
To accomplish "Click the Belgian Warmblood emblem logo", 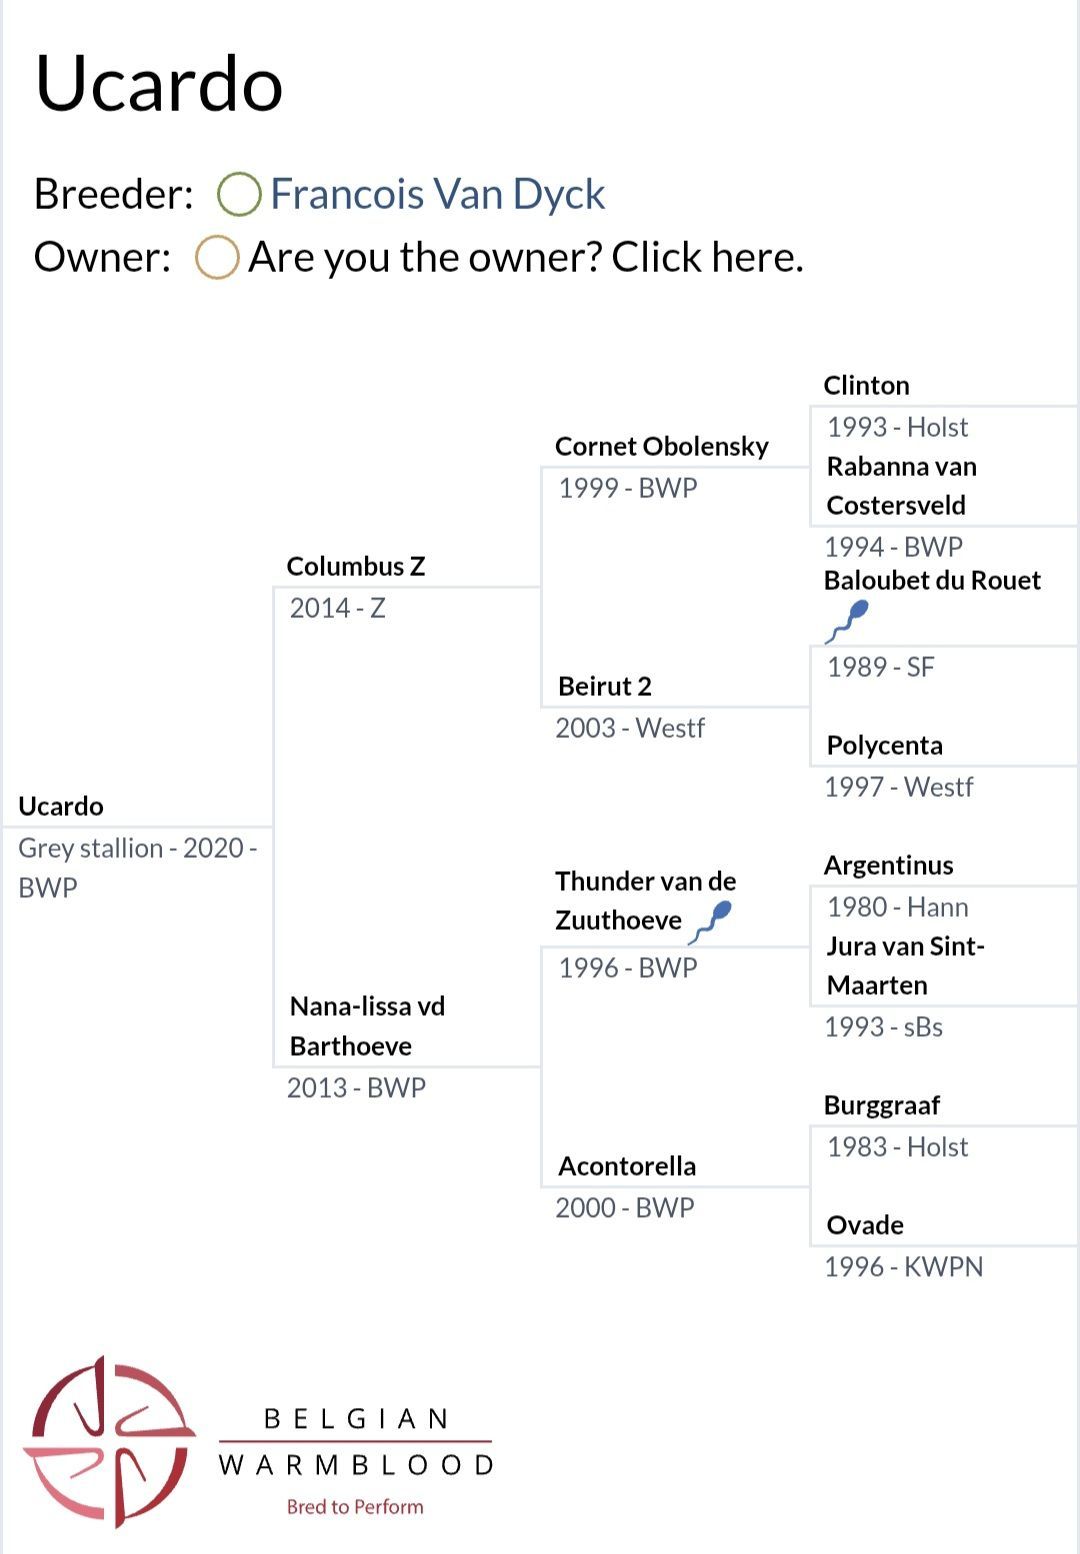I will pyautogui.click(x=109, y=1442).
